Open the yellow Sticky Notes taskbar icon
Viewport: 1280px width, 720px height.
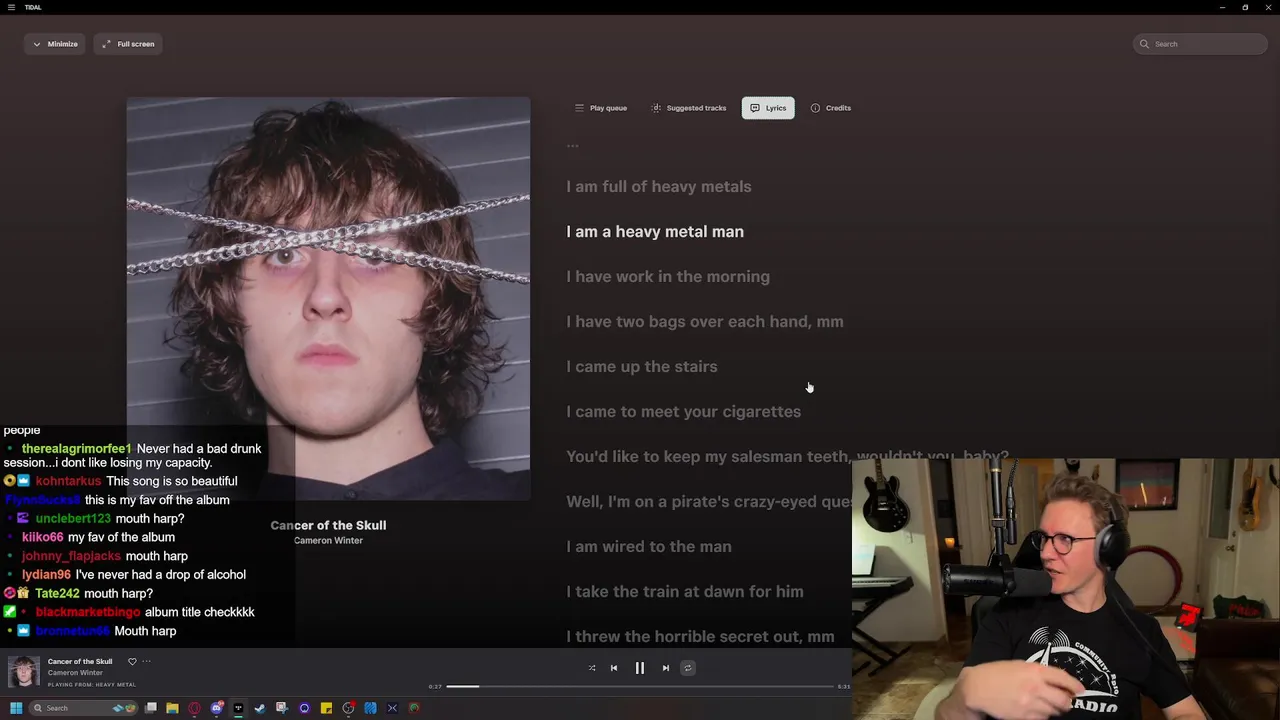click(x=326, y=708)
